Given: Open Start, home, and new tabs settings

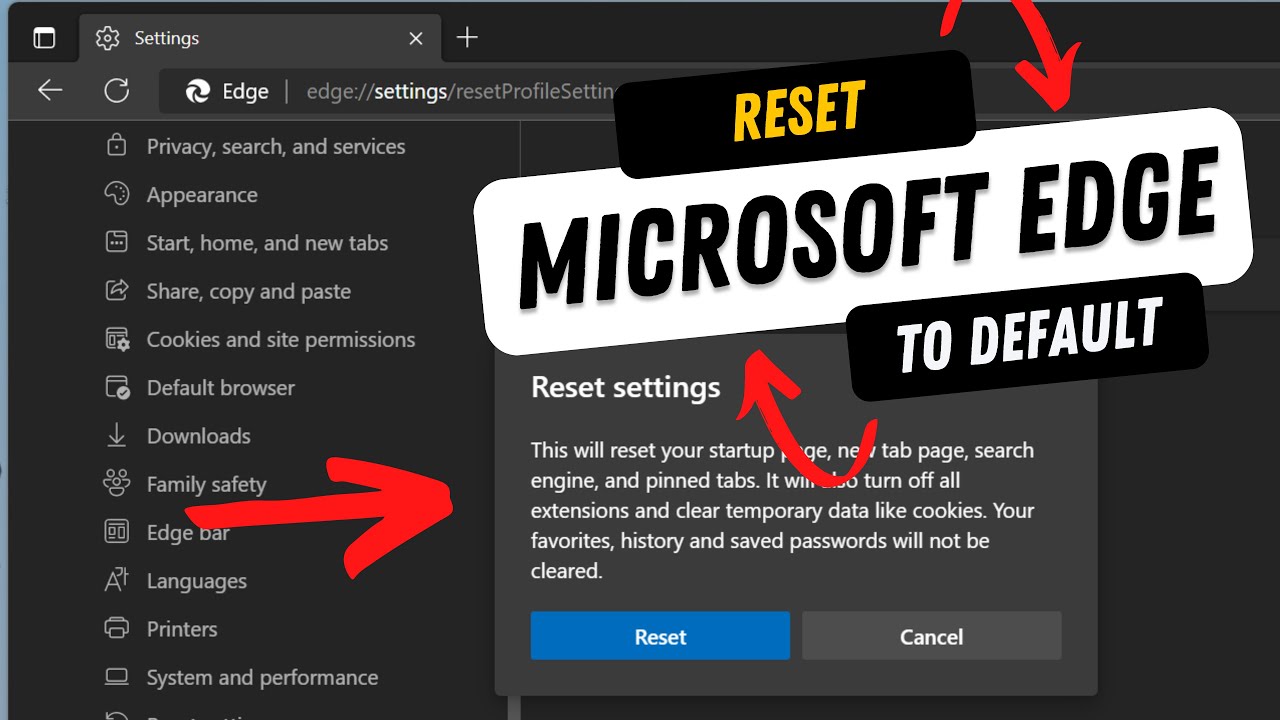Looking at the screenshot, I should pyautogui.click(x=267, y=243).
